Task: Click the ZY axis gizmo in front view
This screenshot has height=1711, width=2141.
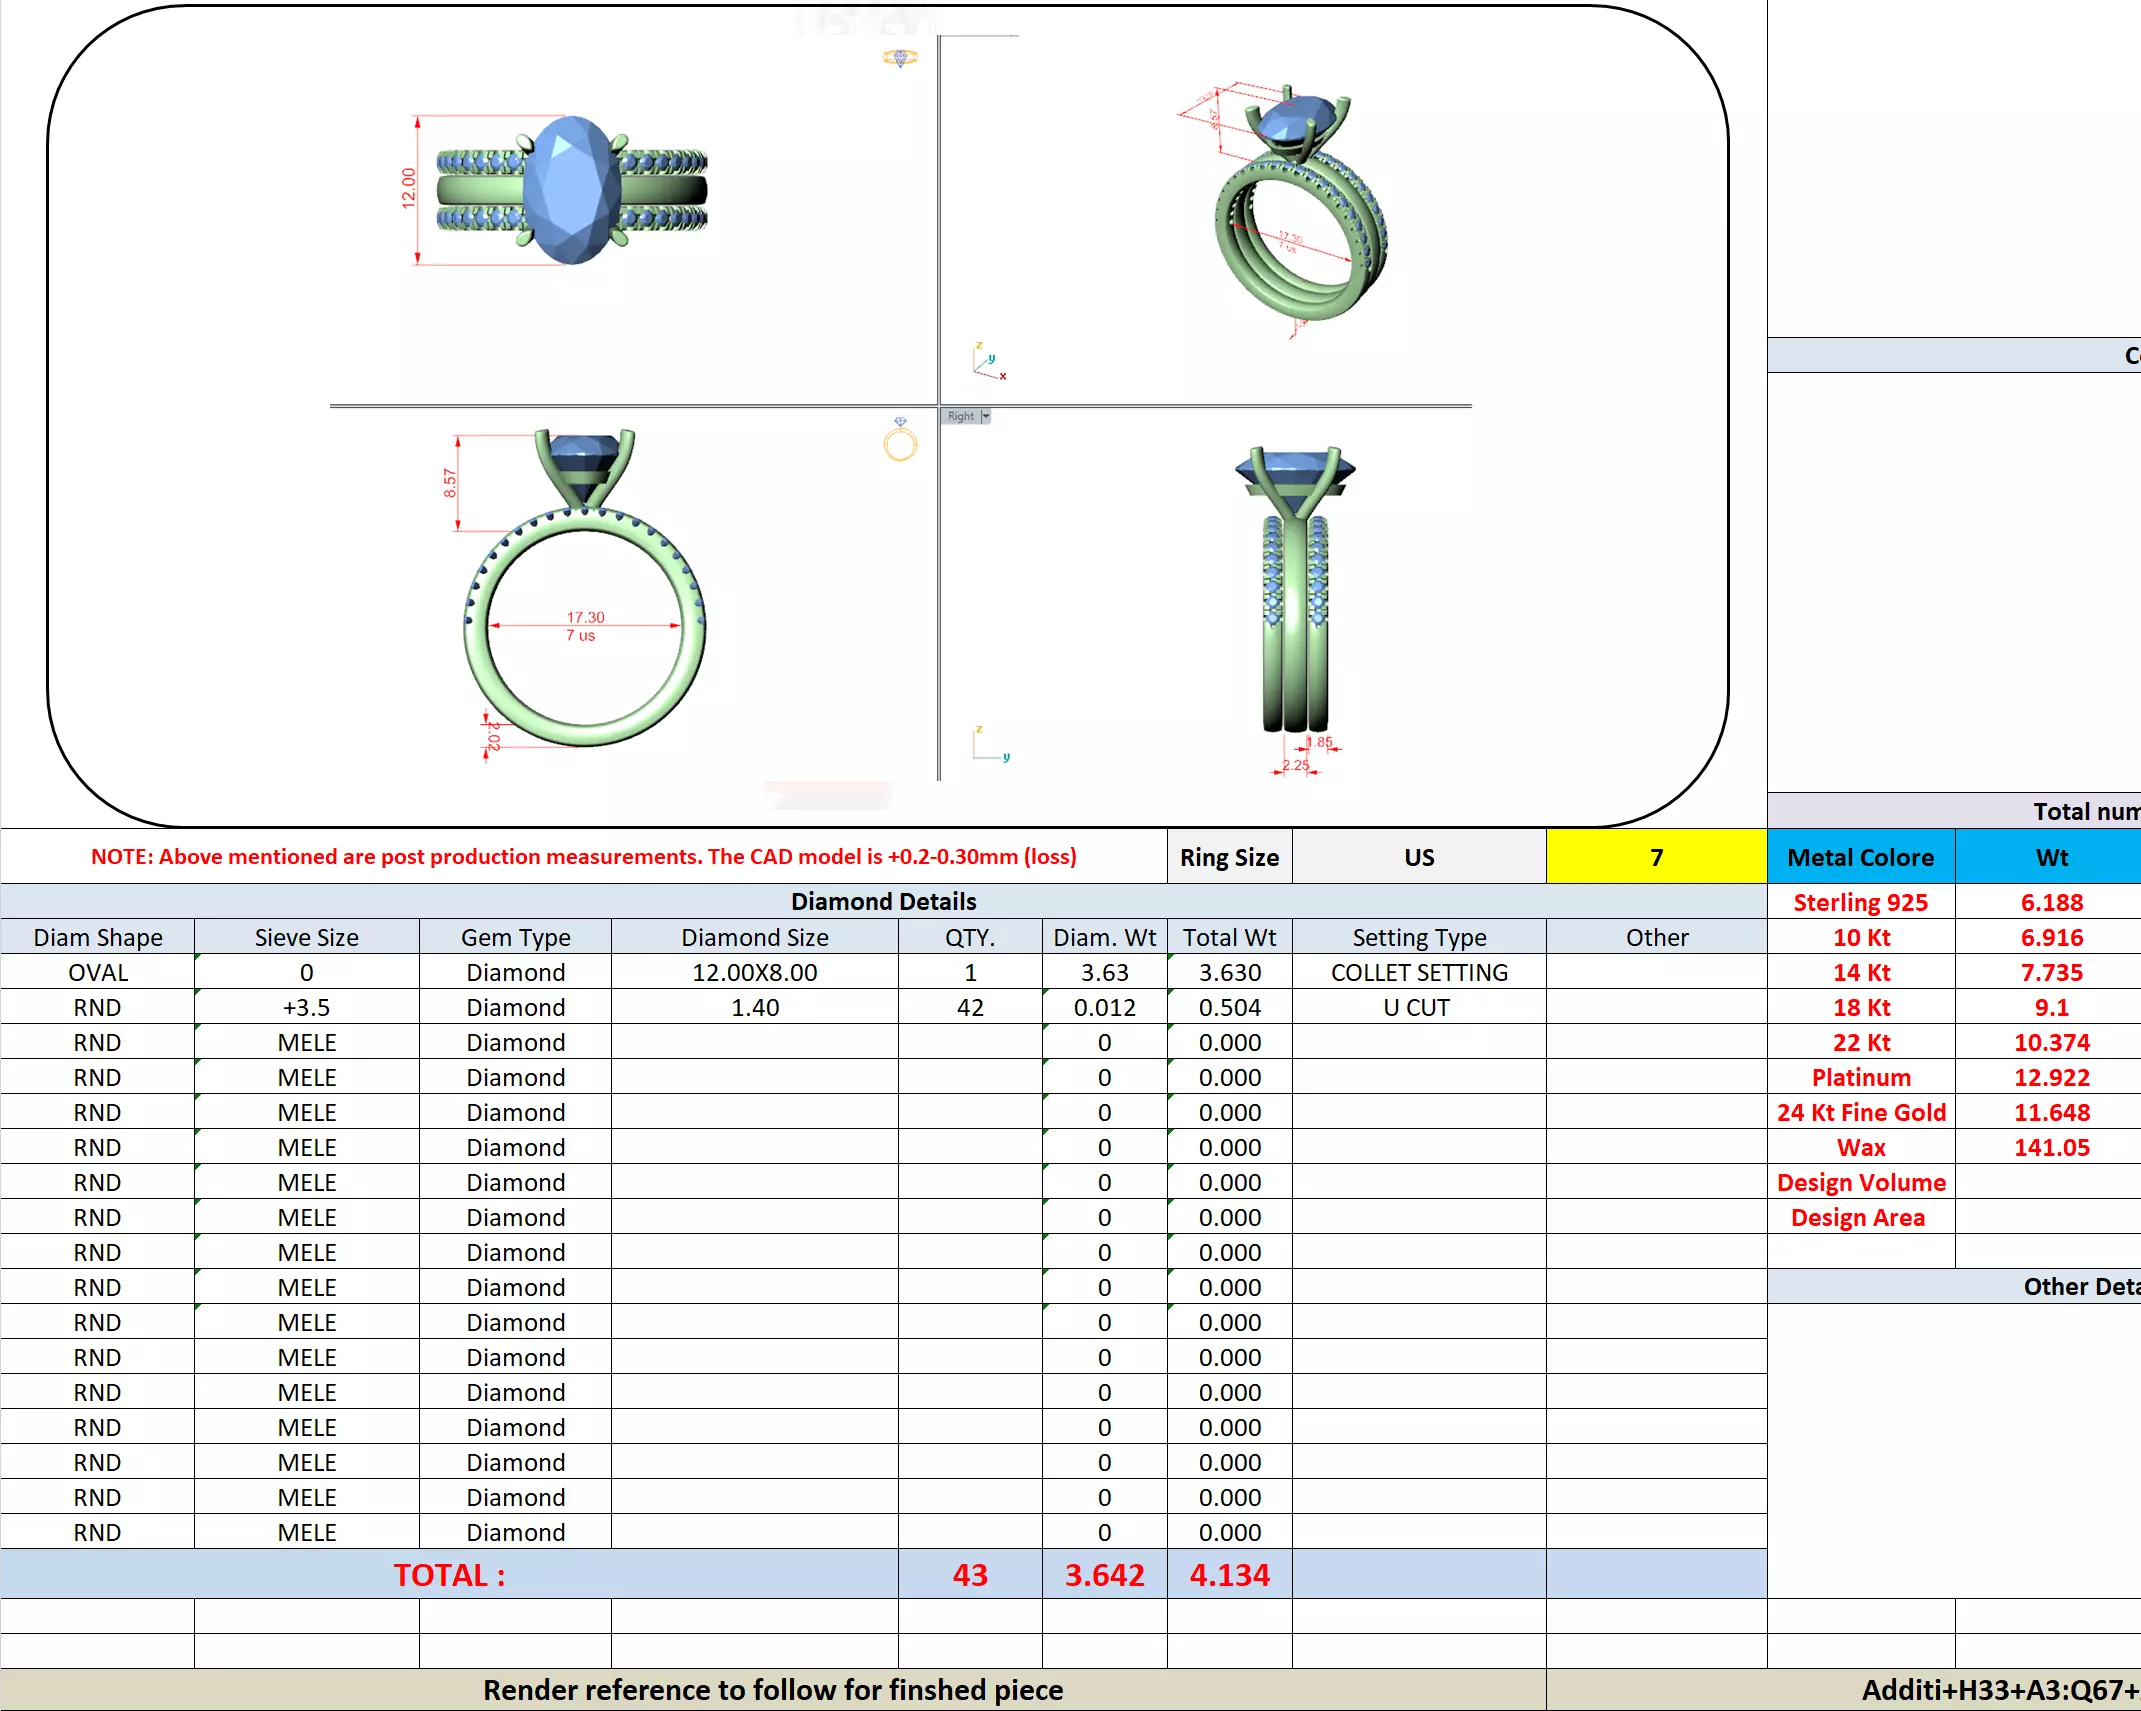Action: [x=990, y=745]
